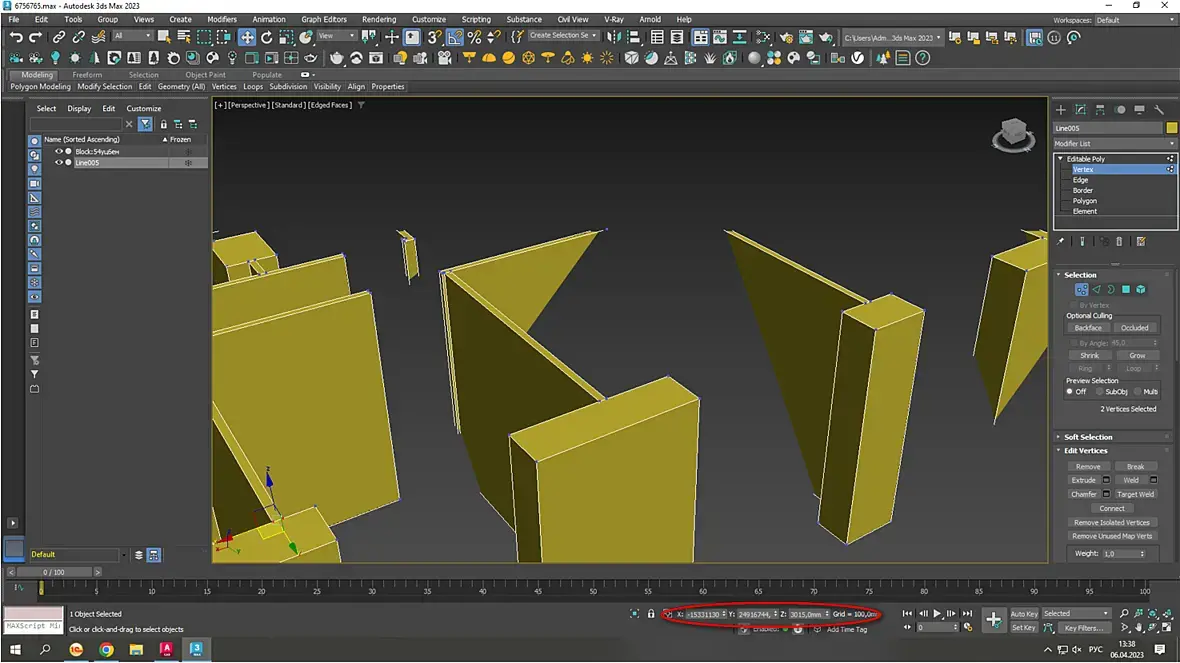Click the Element sub-object cube icon
1180x663 pixels.
coord(1140,290)
